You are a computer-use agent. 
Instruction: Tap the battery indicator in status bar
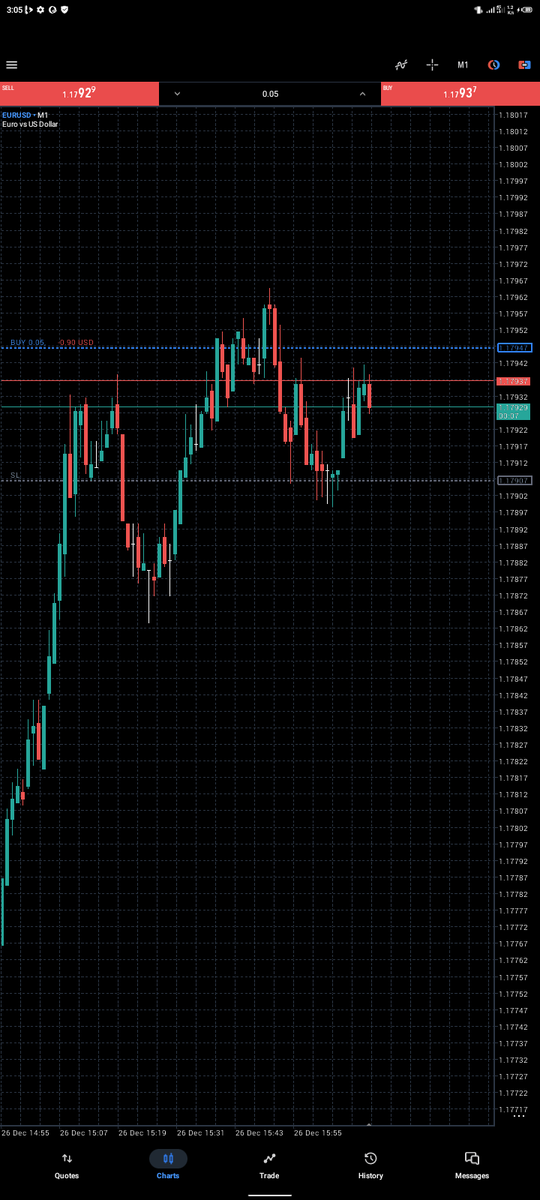pos(526,8)
